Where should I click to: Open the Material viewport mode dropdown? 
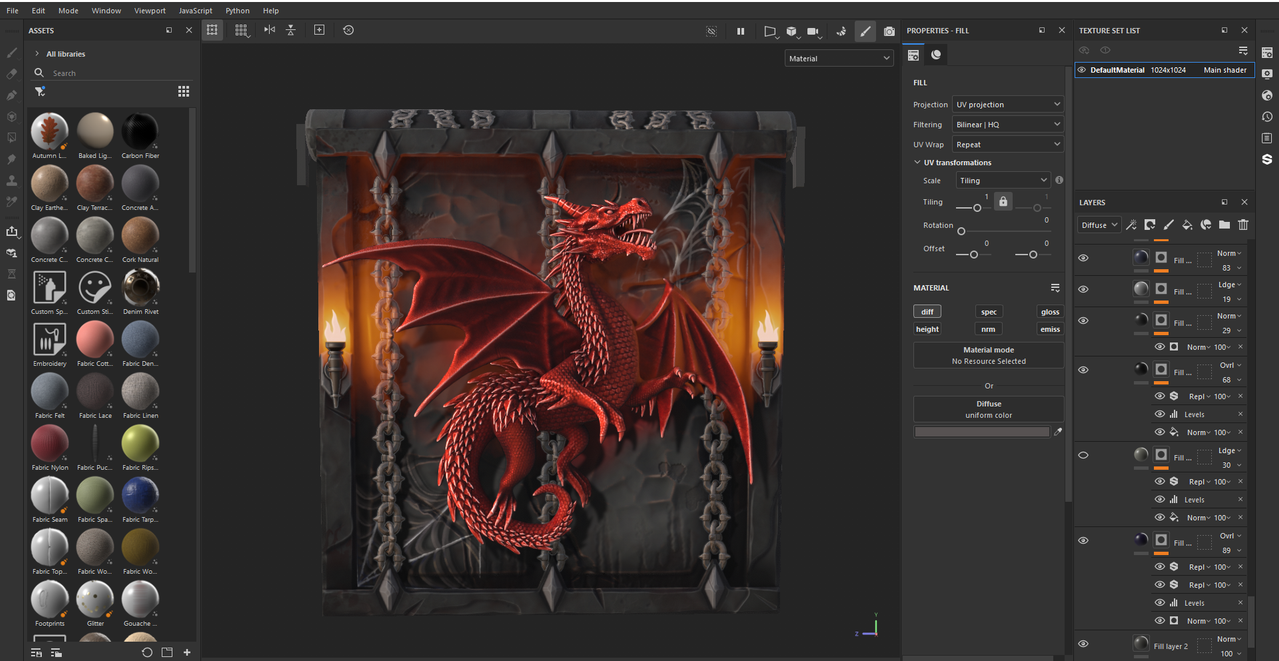838,58
